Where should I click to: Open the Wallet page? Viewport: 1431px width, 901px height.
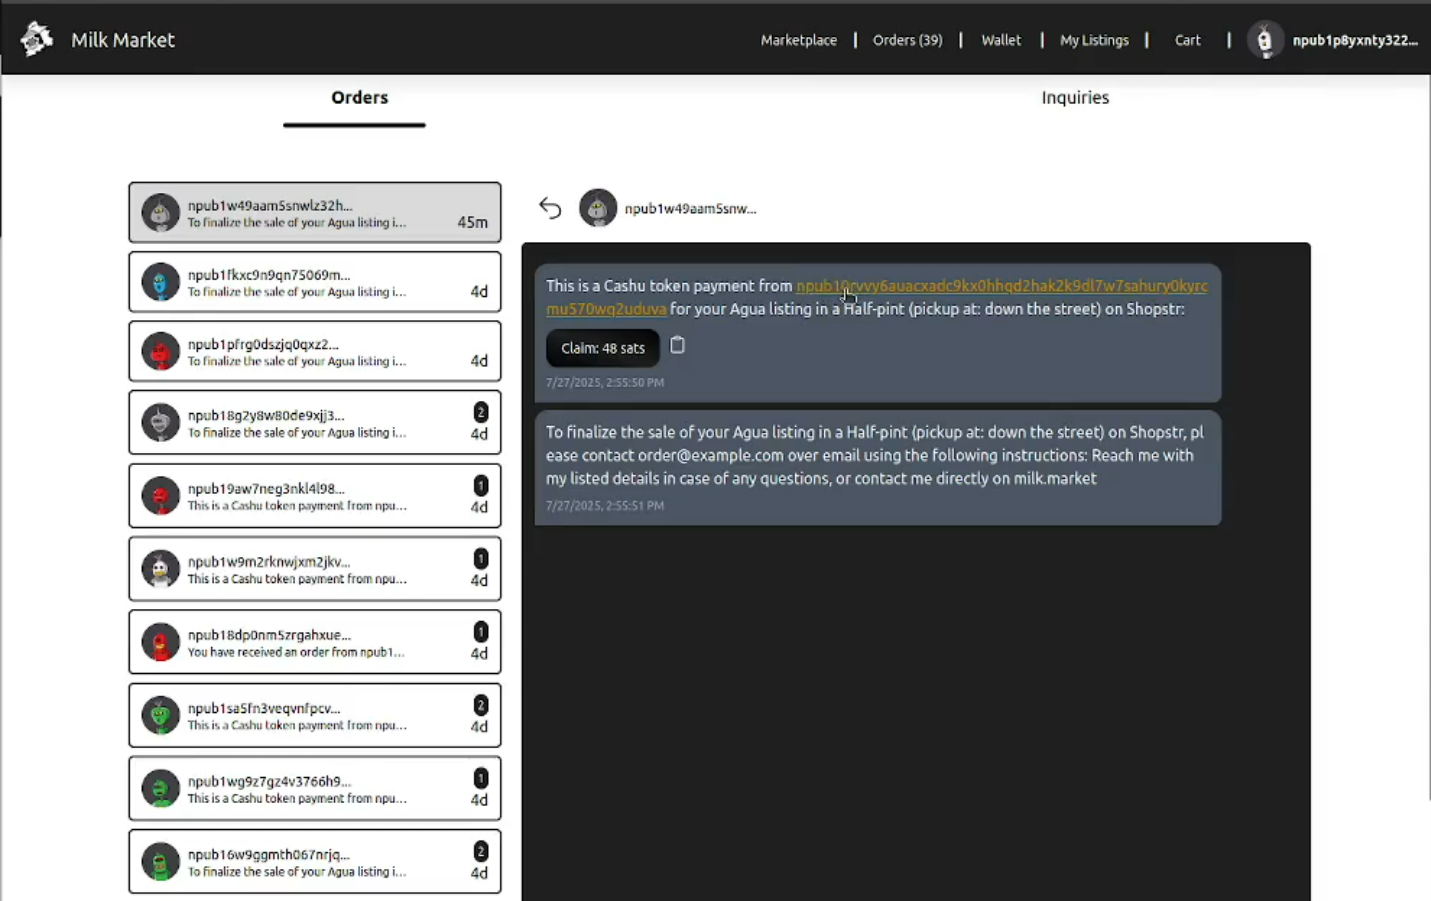pyautogui.click(x=1000, y=40)
